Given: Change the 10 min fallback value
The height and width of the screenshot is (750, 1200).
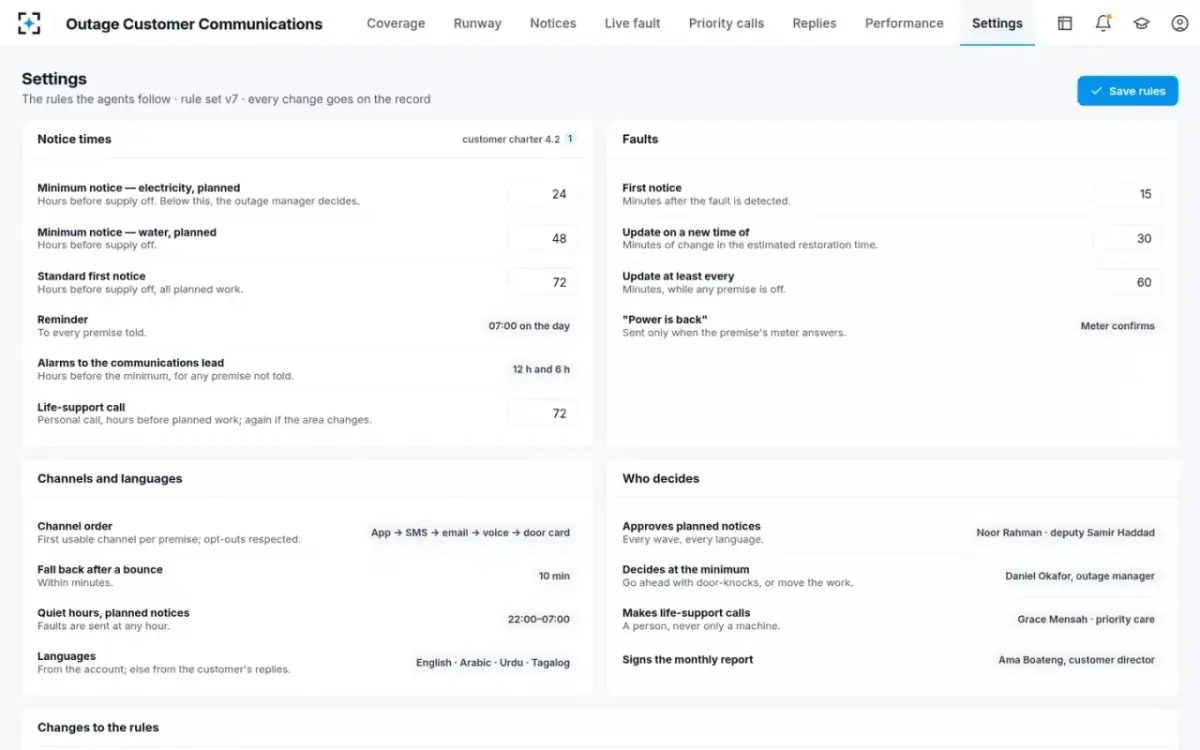Looking at the screenshot, I should [554, 576].
